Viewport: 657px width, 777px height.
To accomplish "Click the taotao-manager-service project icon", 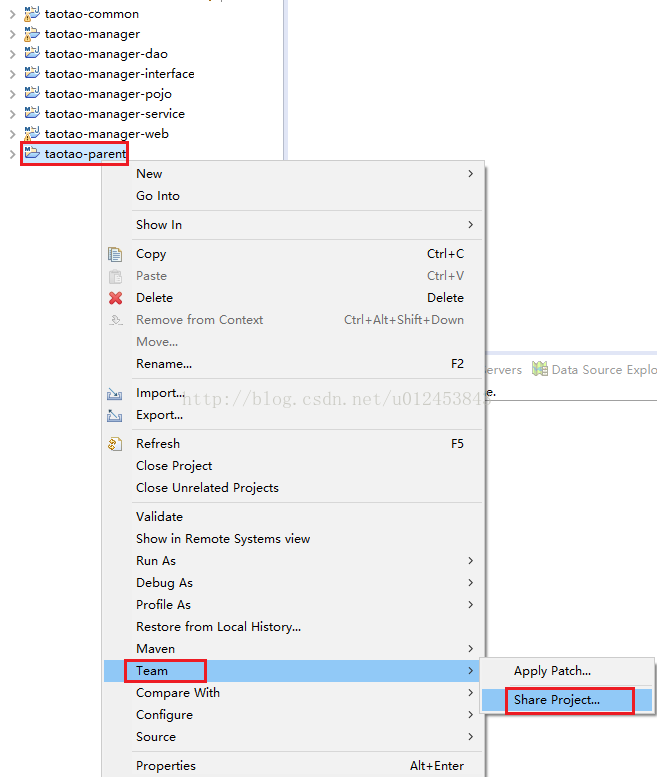I will 32,113.
